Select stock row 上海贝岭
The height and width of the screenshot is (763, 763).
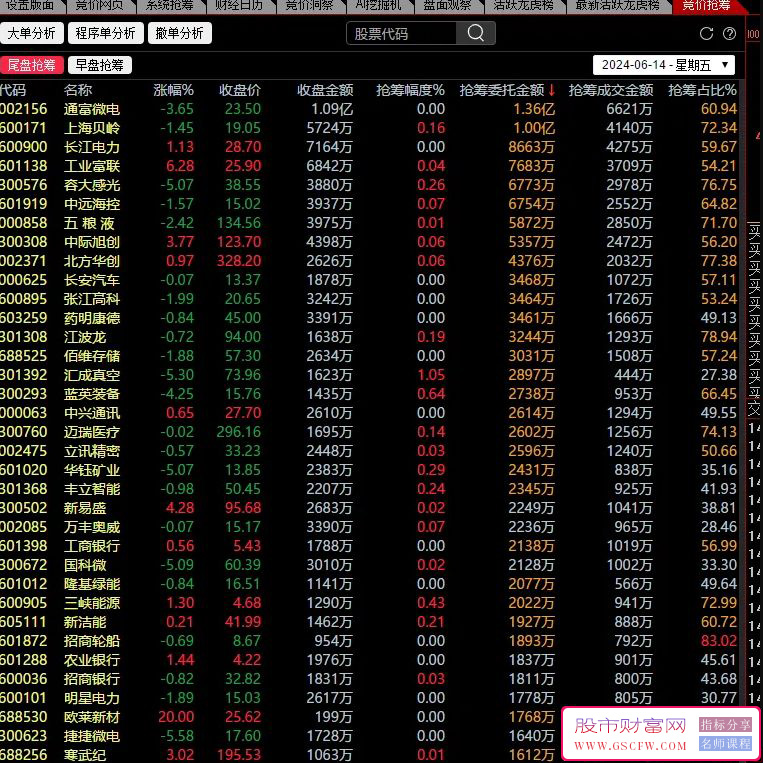click(x=368, y=128)
